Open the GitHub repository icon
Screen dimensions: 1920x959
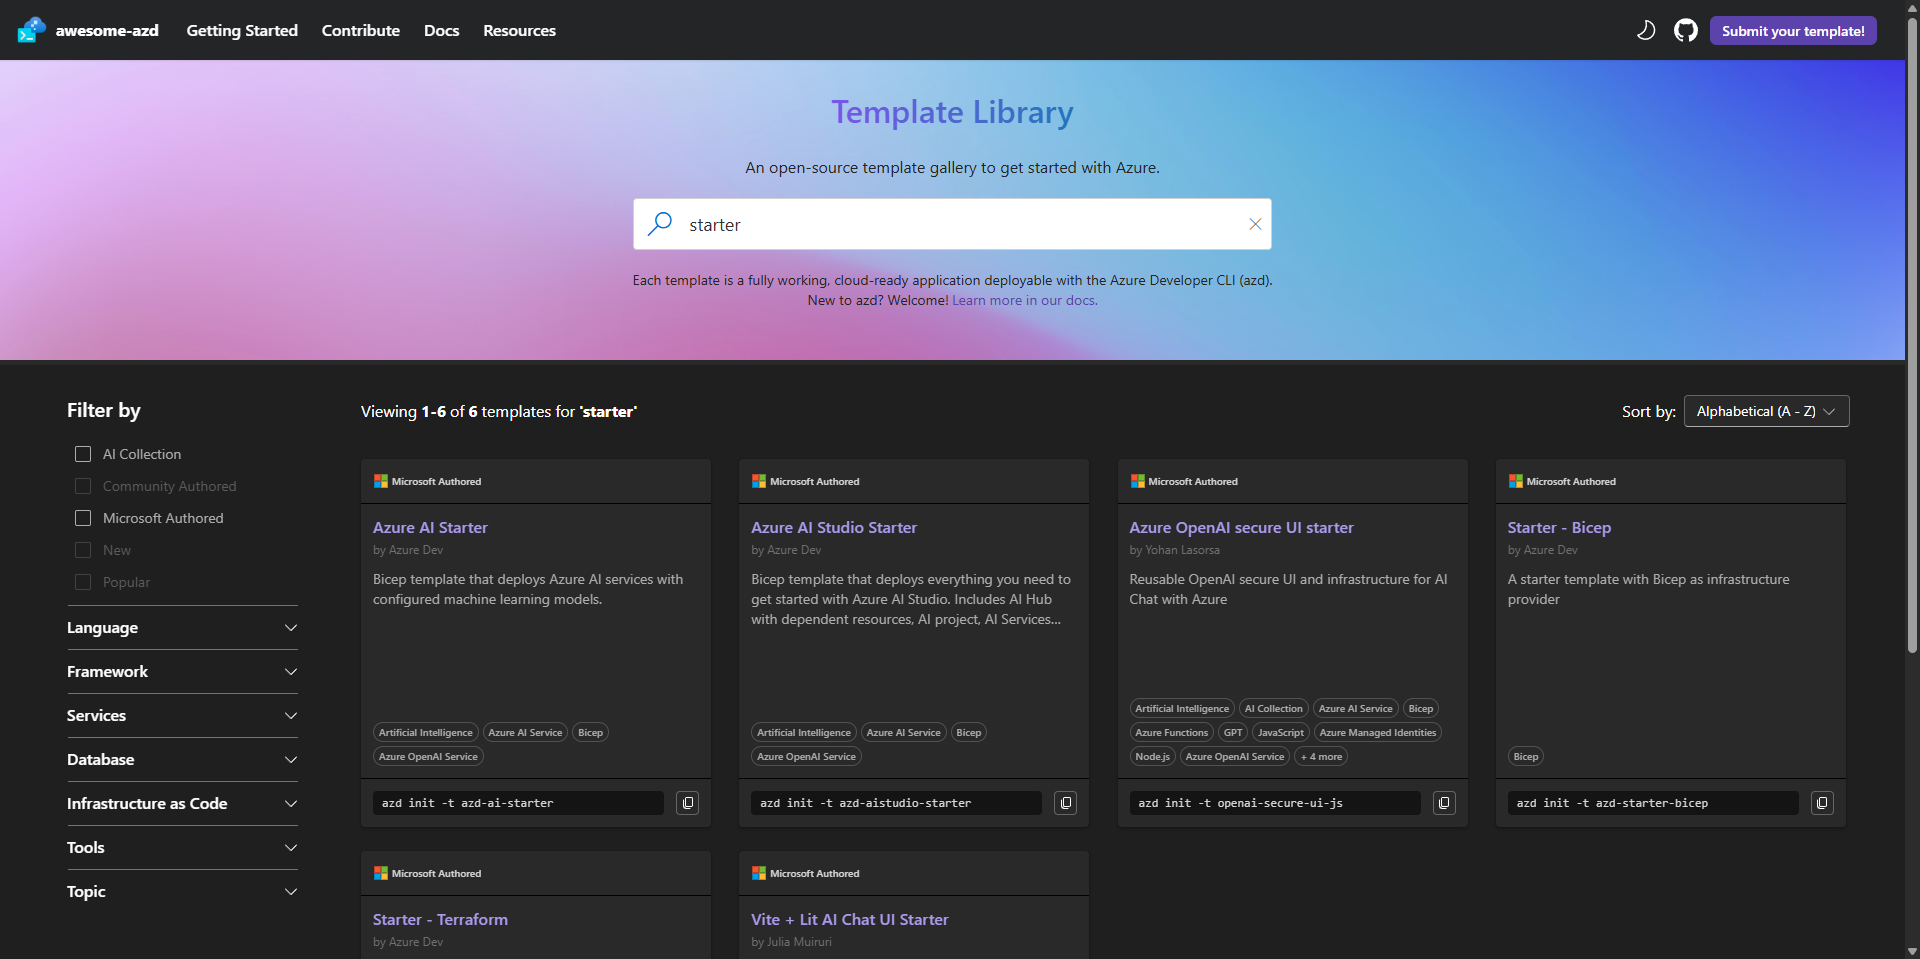[1686, 30]
